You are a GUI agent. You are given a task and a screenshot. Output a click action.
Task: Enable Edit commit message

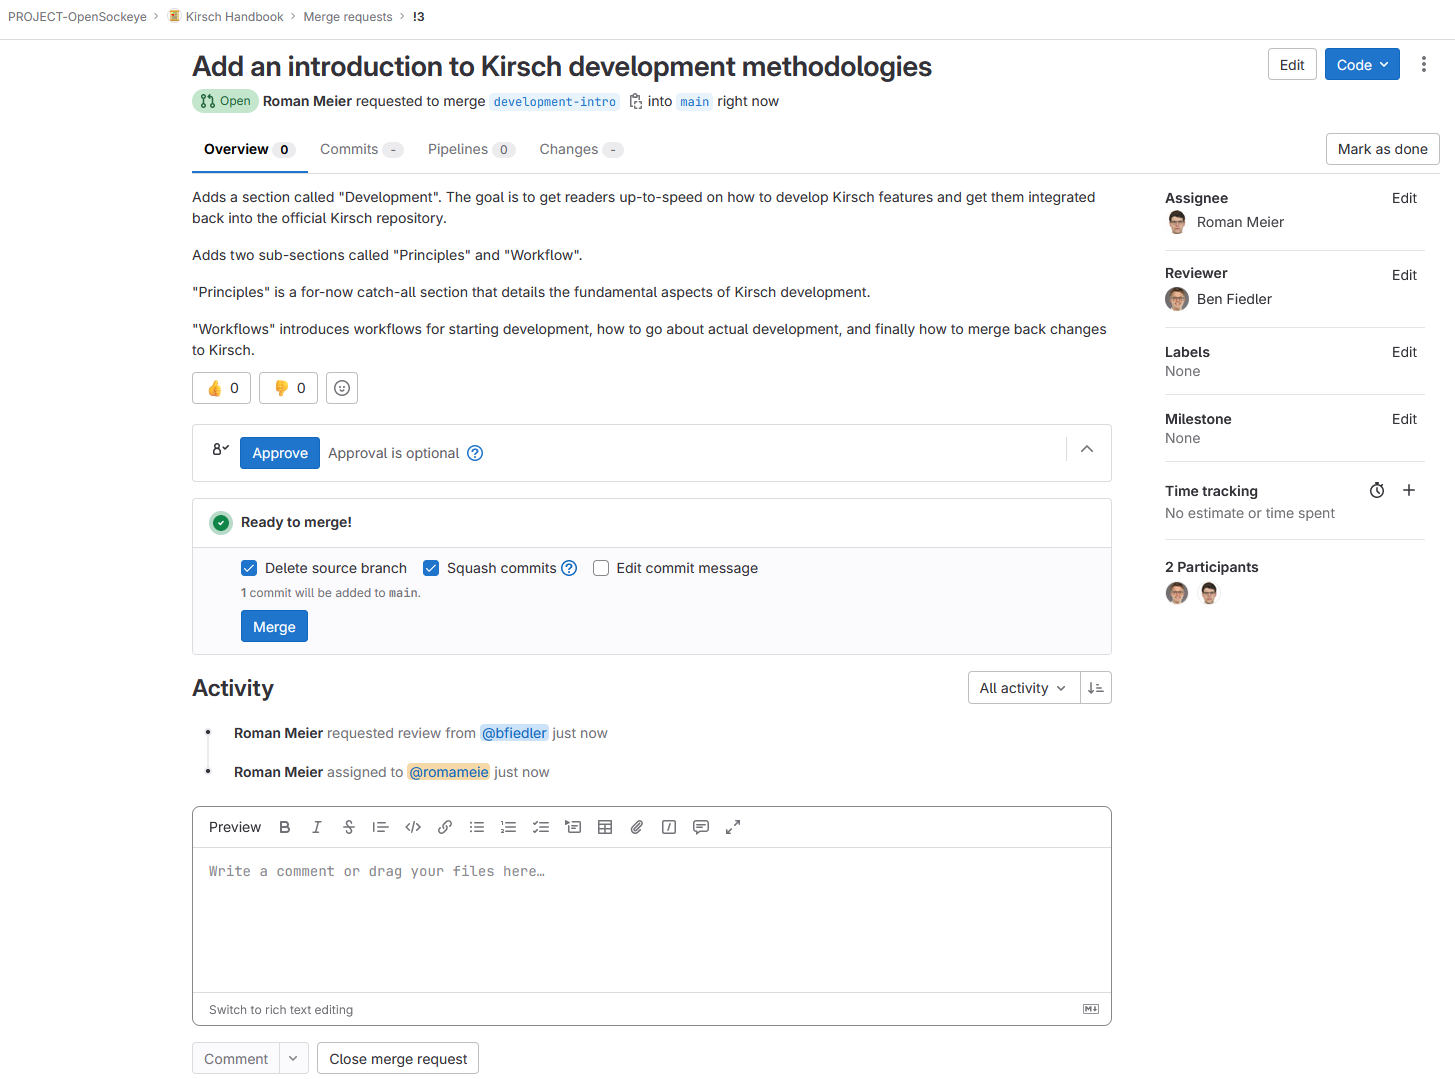click(601, 568)
